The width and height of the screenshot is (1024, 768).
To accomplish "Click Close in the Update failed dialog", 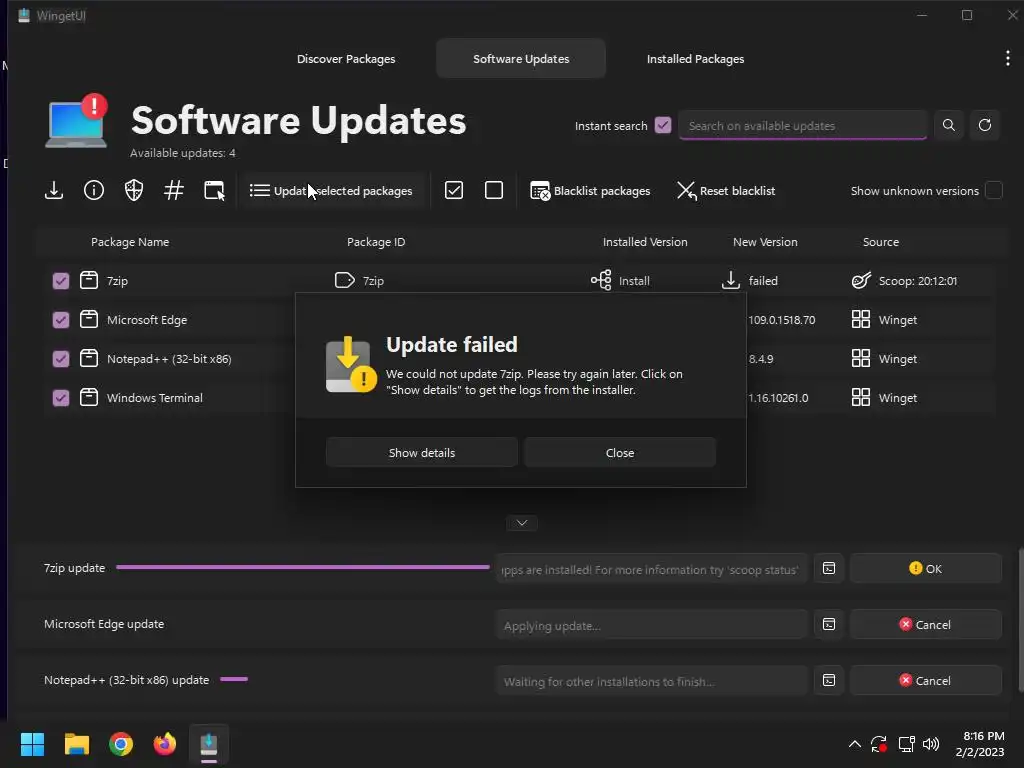I will click(620, 453).
